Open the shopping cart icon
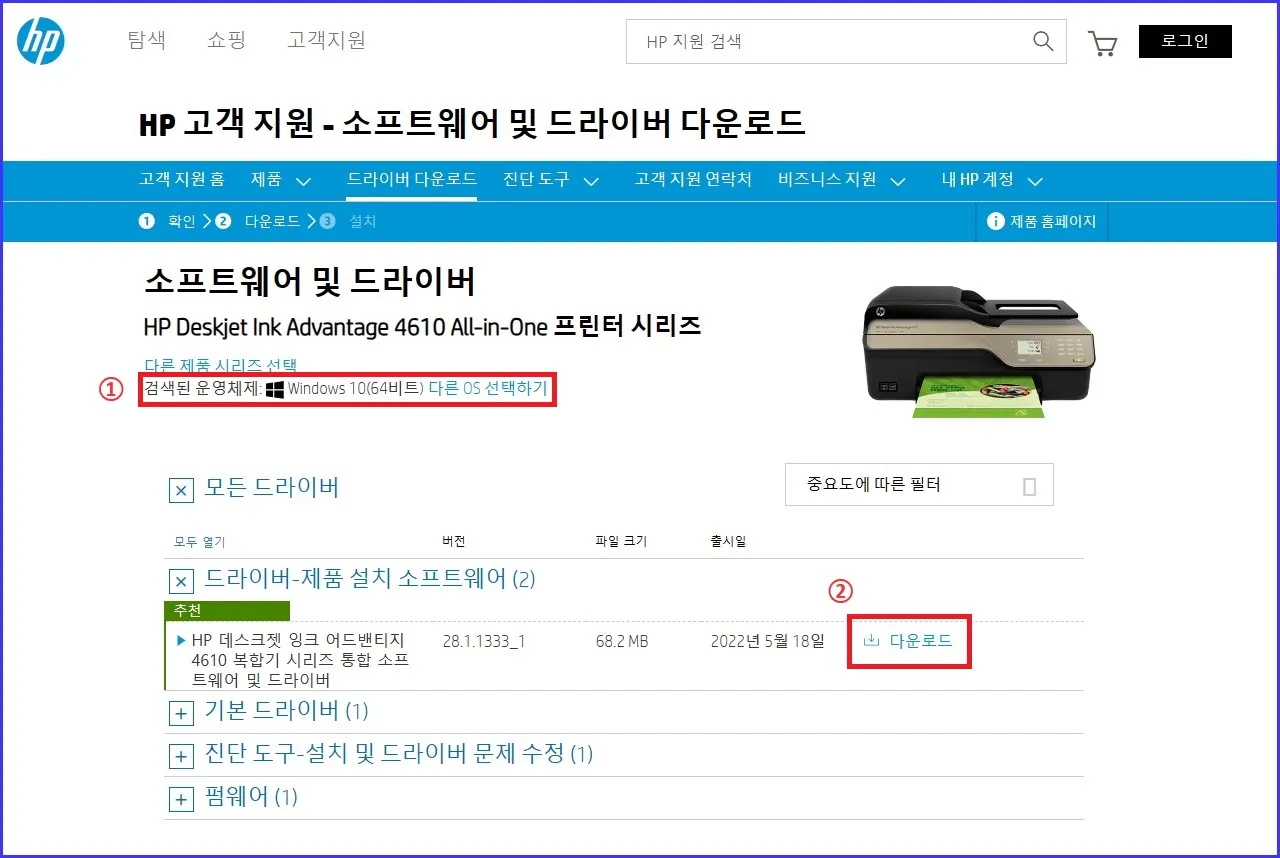Viewport: 1280px width, 858px height. click(1102, 43)
